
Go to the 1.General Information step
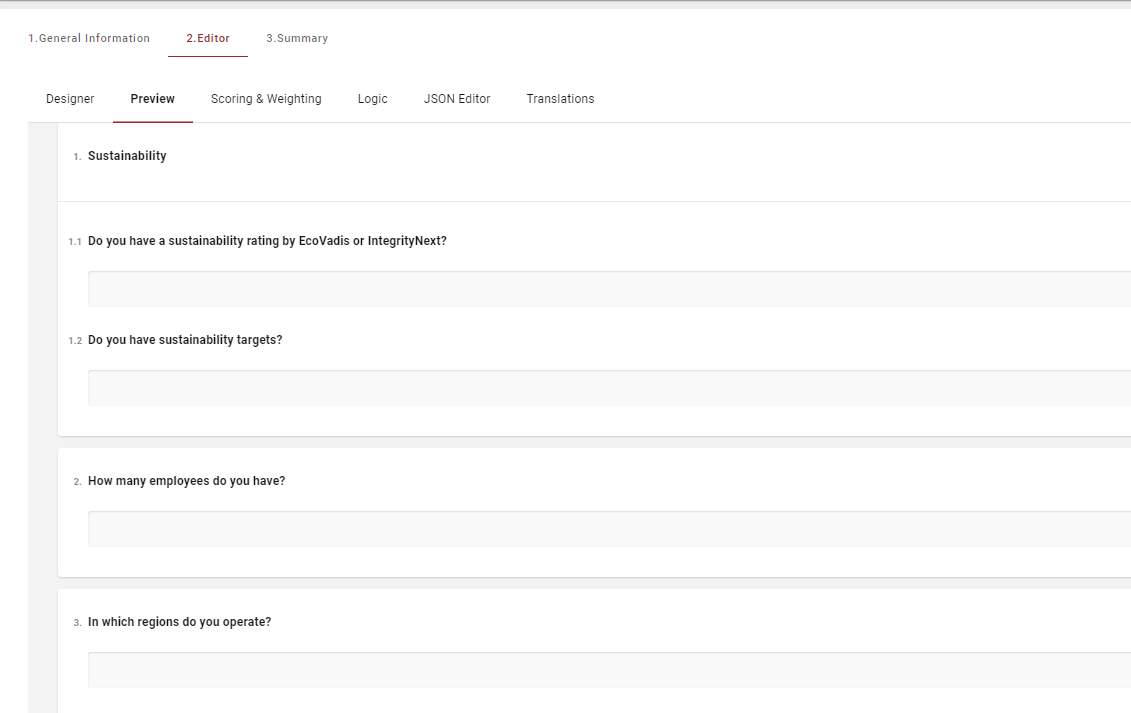pyautogui.click(x=89, y=38)
